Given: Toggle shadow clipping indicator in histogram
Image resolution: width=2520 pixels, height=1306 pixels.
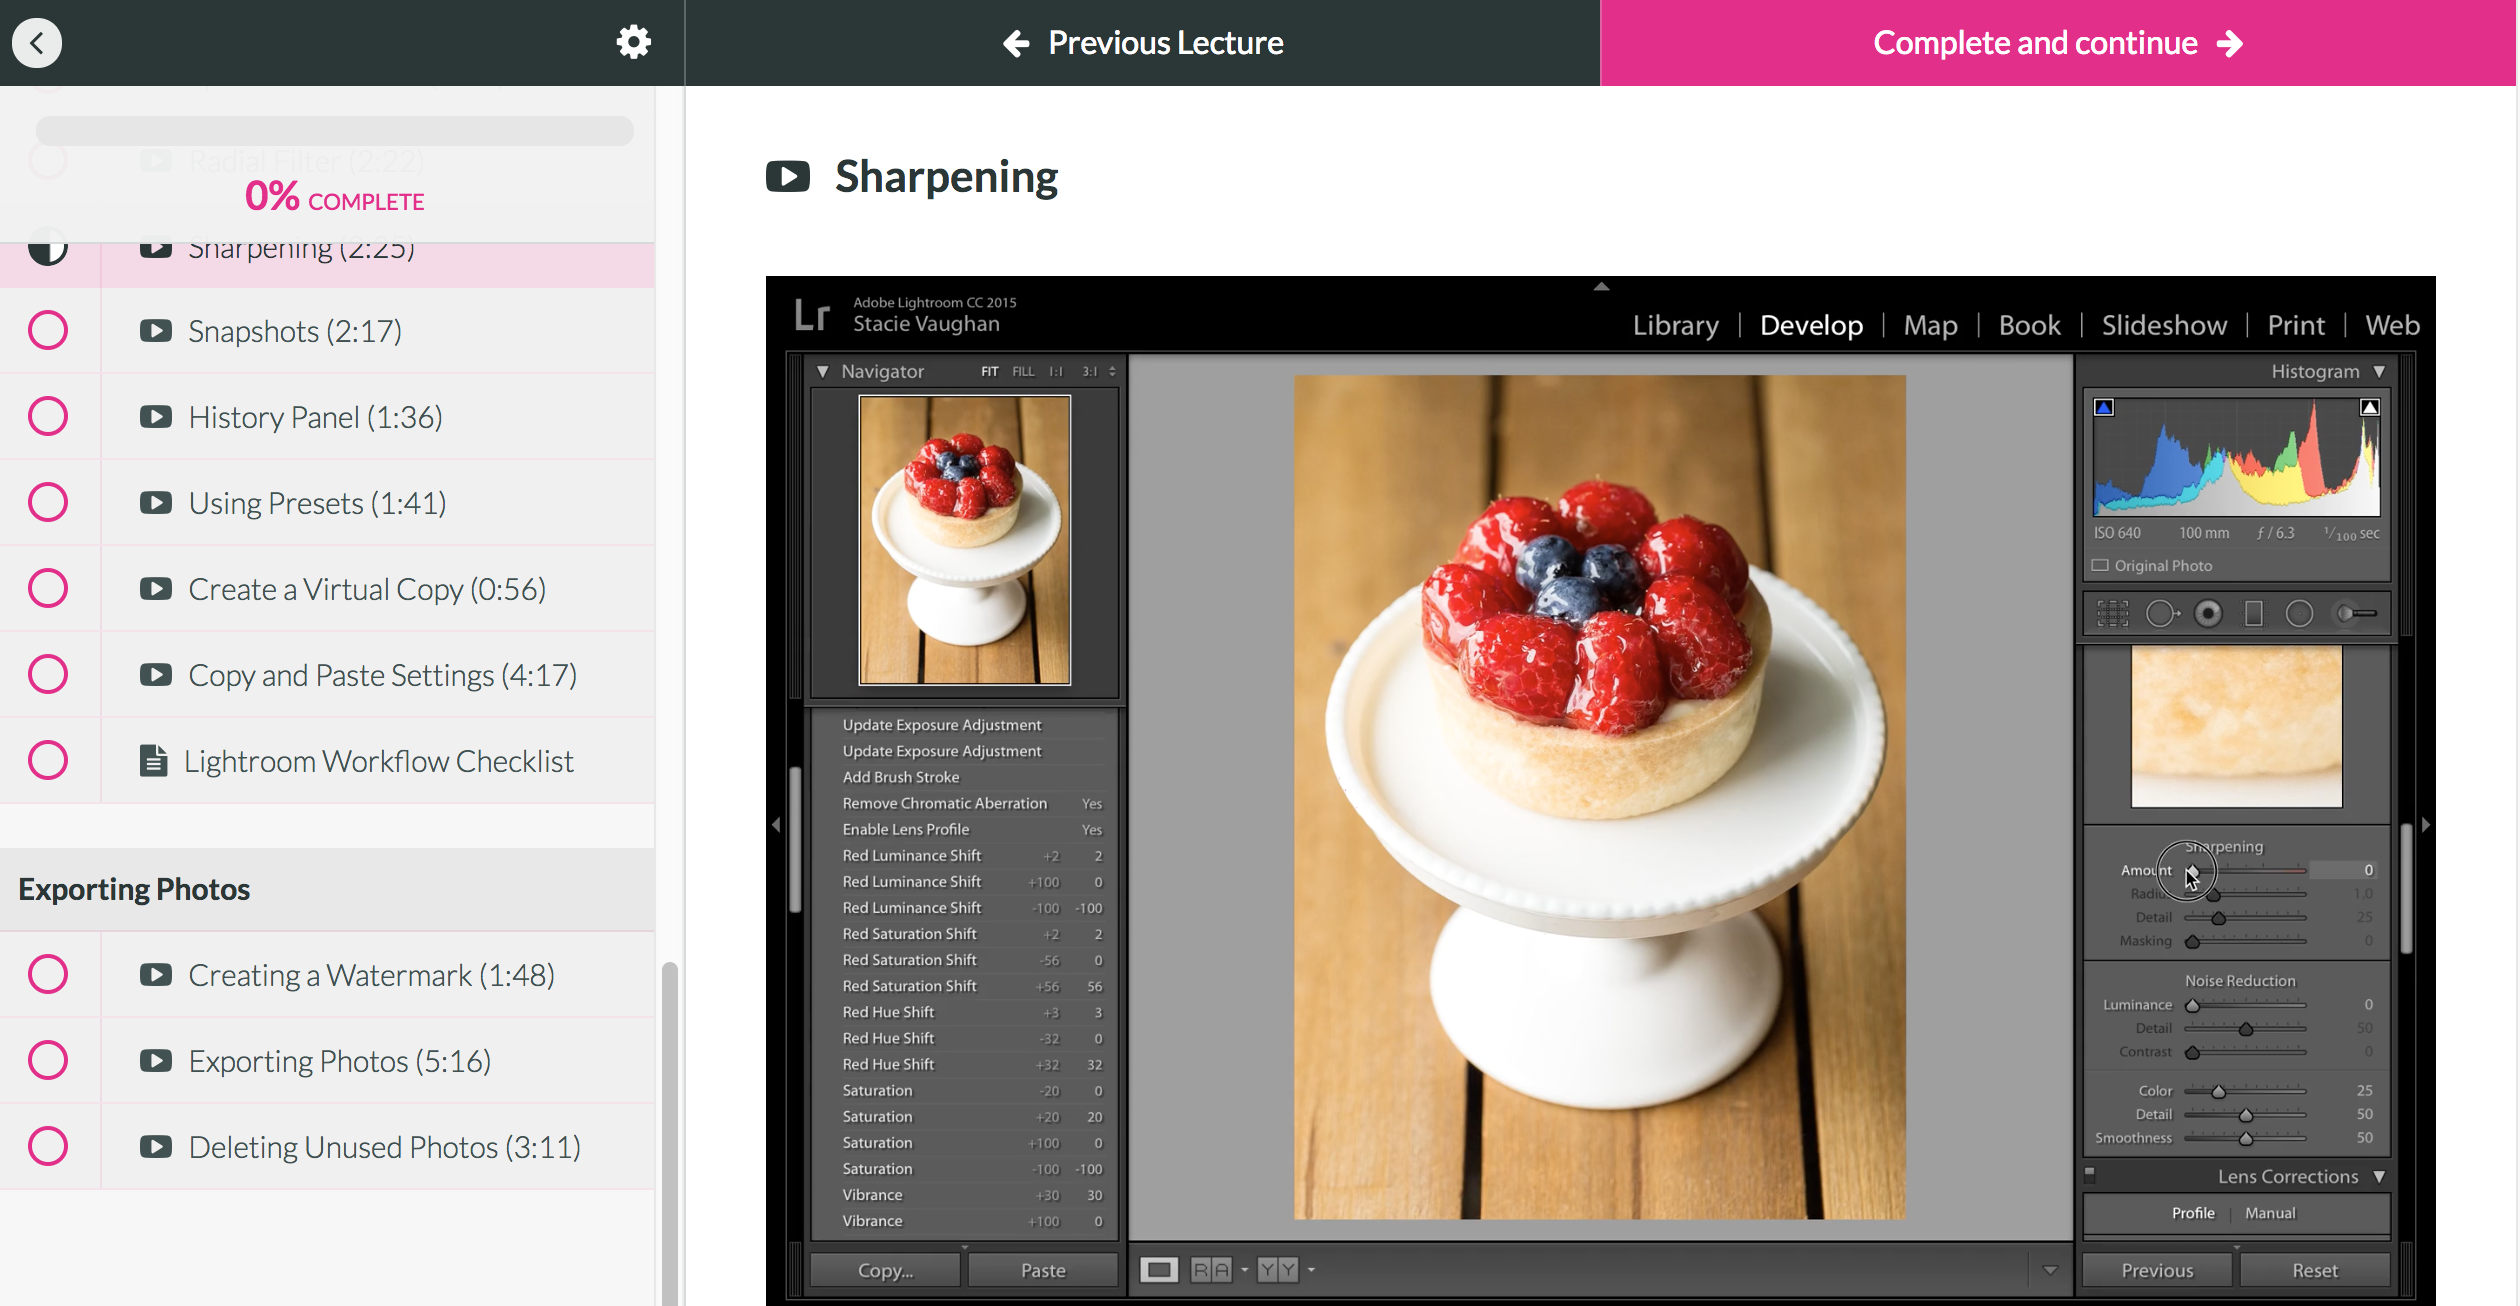Looking at the screenshot, I should pyautogui.click(x=2104, y=407).
